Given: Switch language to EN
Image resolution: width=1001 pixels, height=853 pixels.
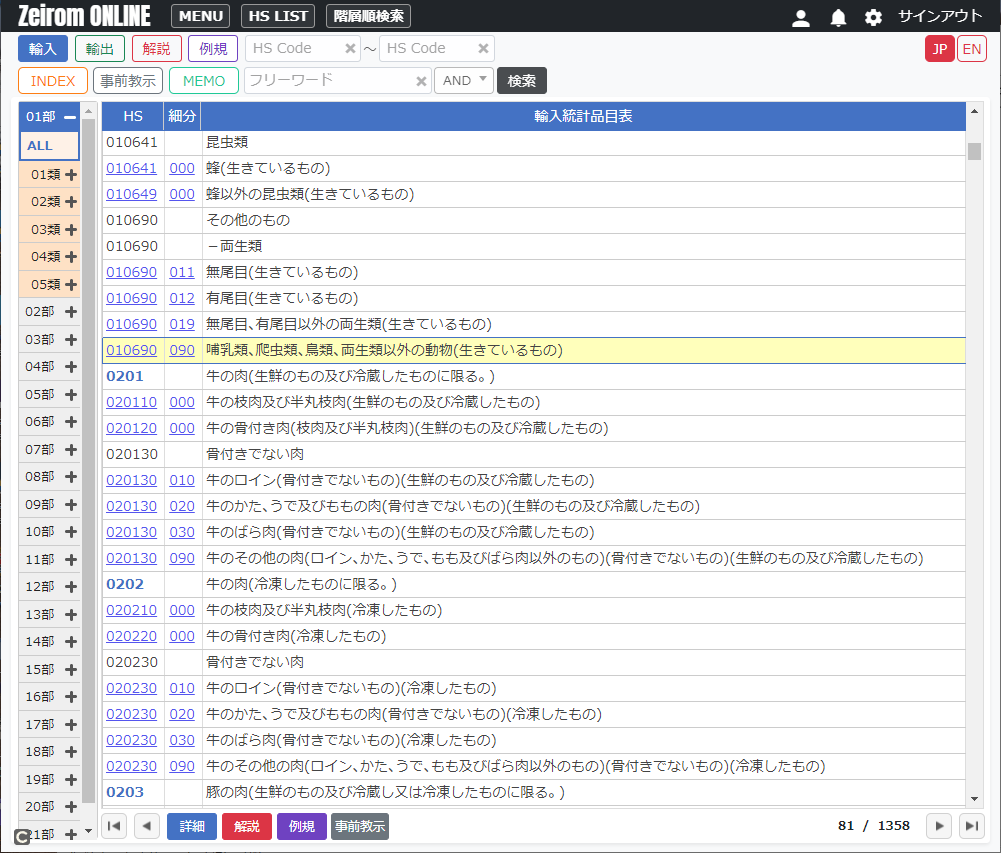Looking at the screenshot, I should [971, 49].
